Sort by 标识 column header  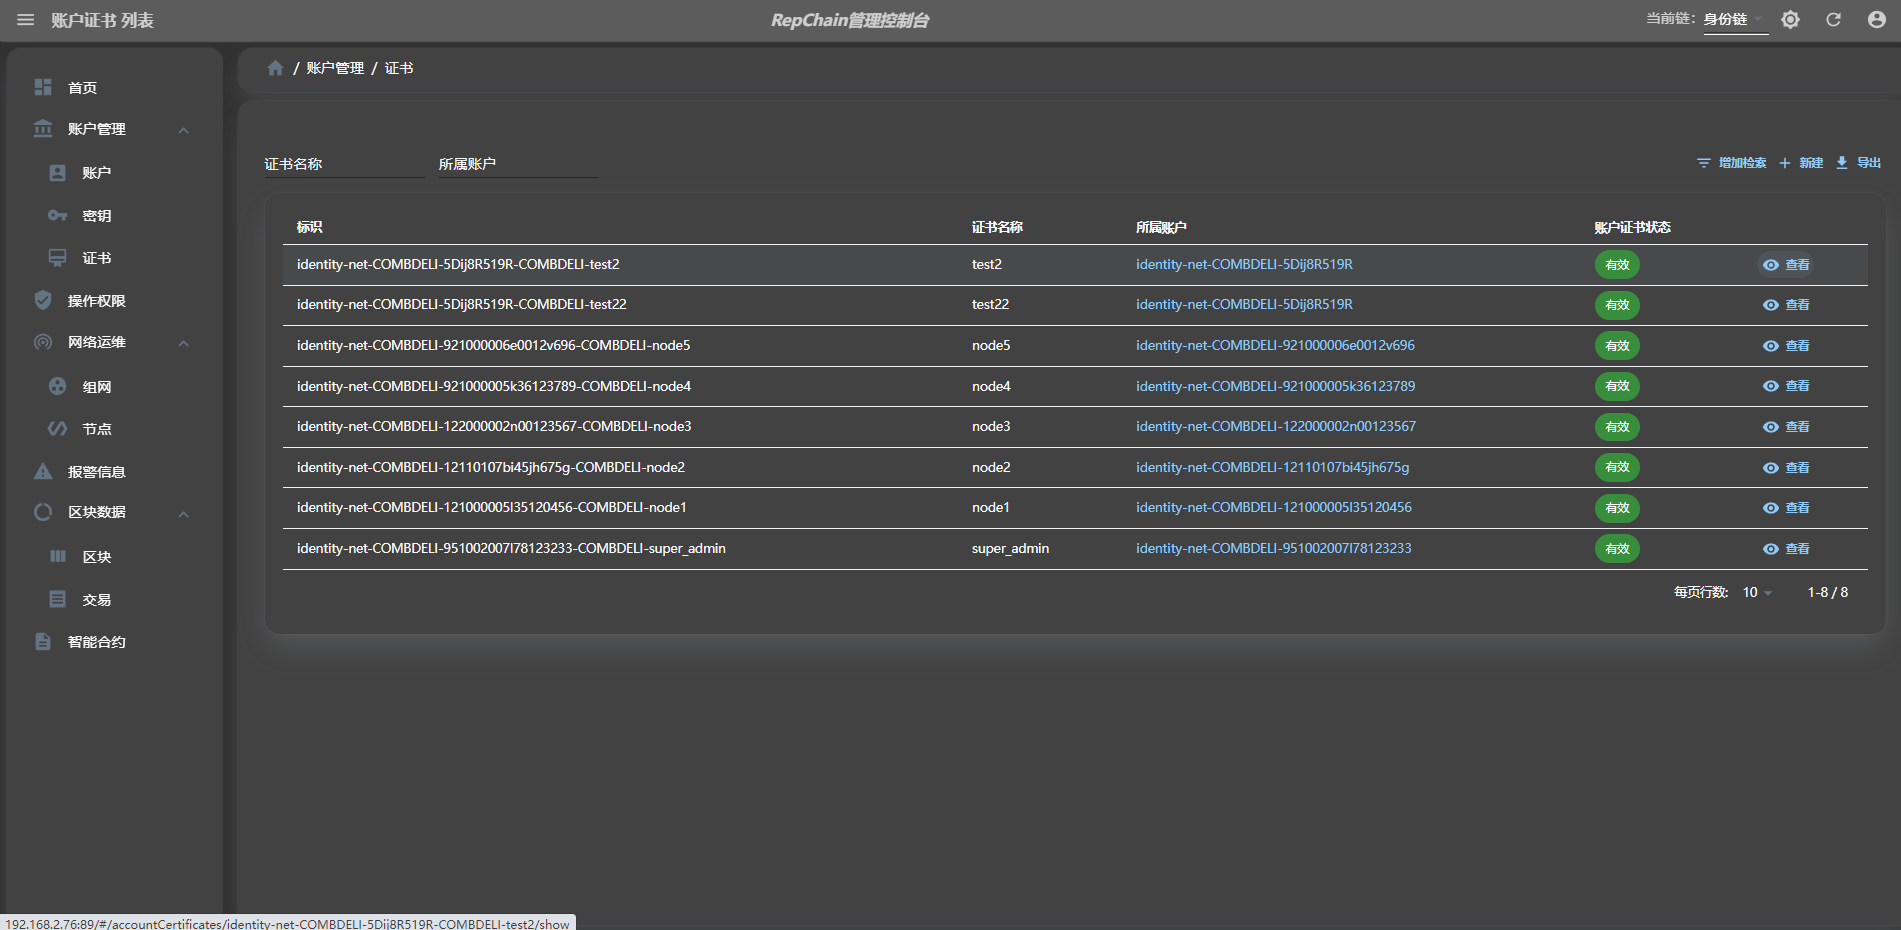click(309, 227)
